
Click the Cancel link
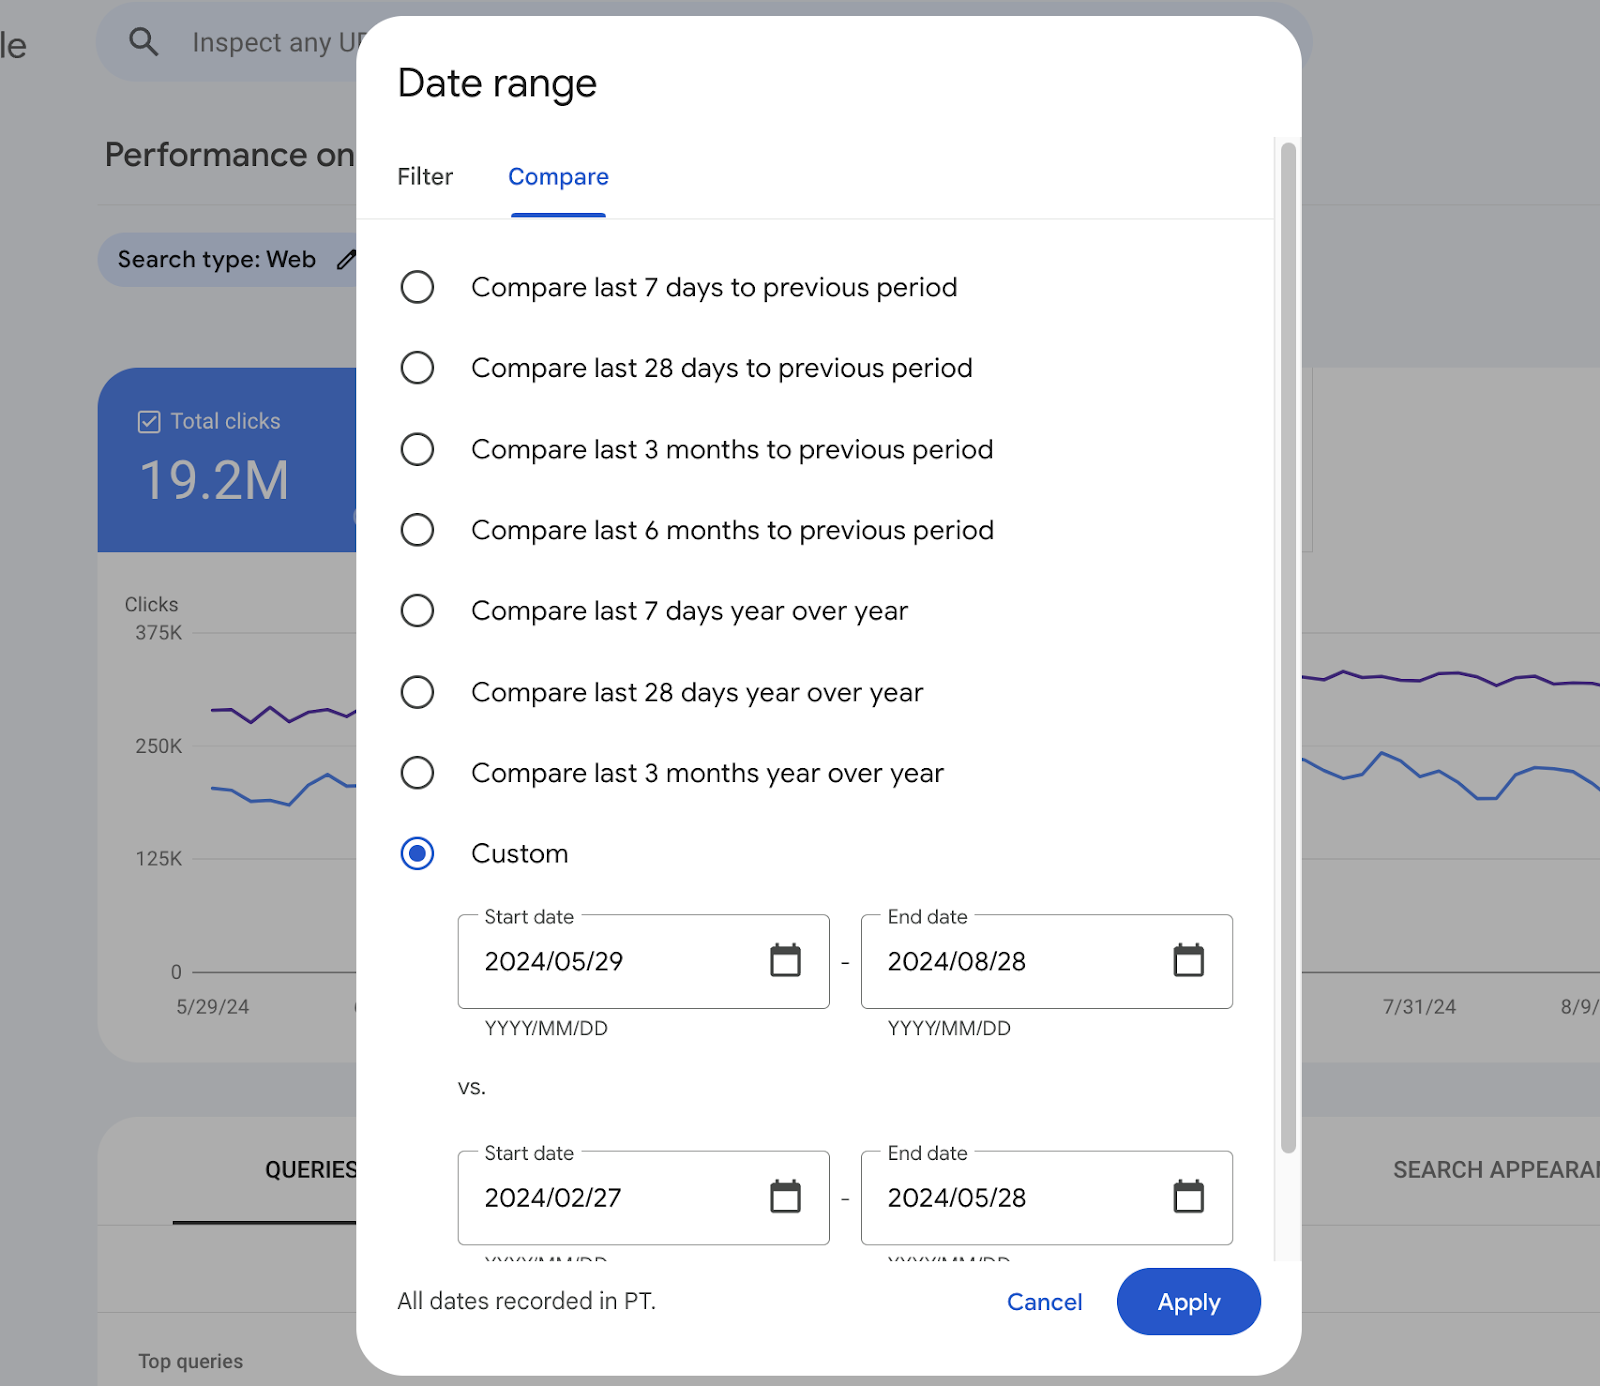(x=1044, y=1301)
